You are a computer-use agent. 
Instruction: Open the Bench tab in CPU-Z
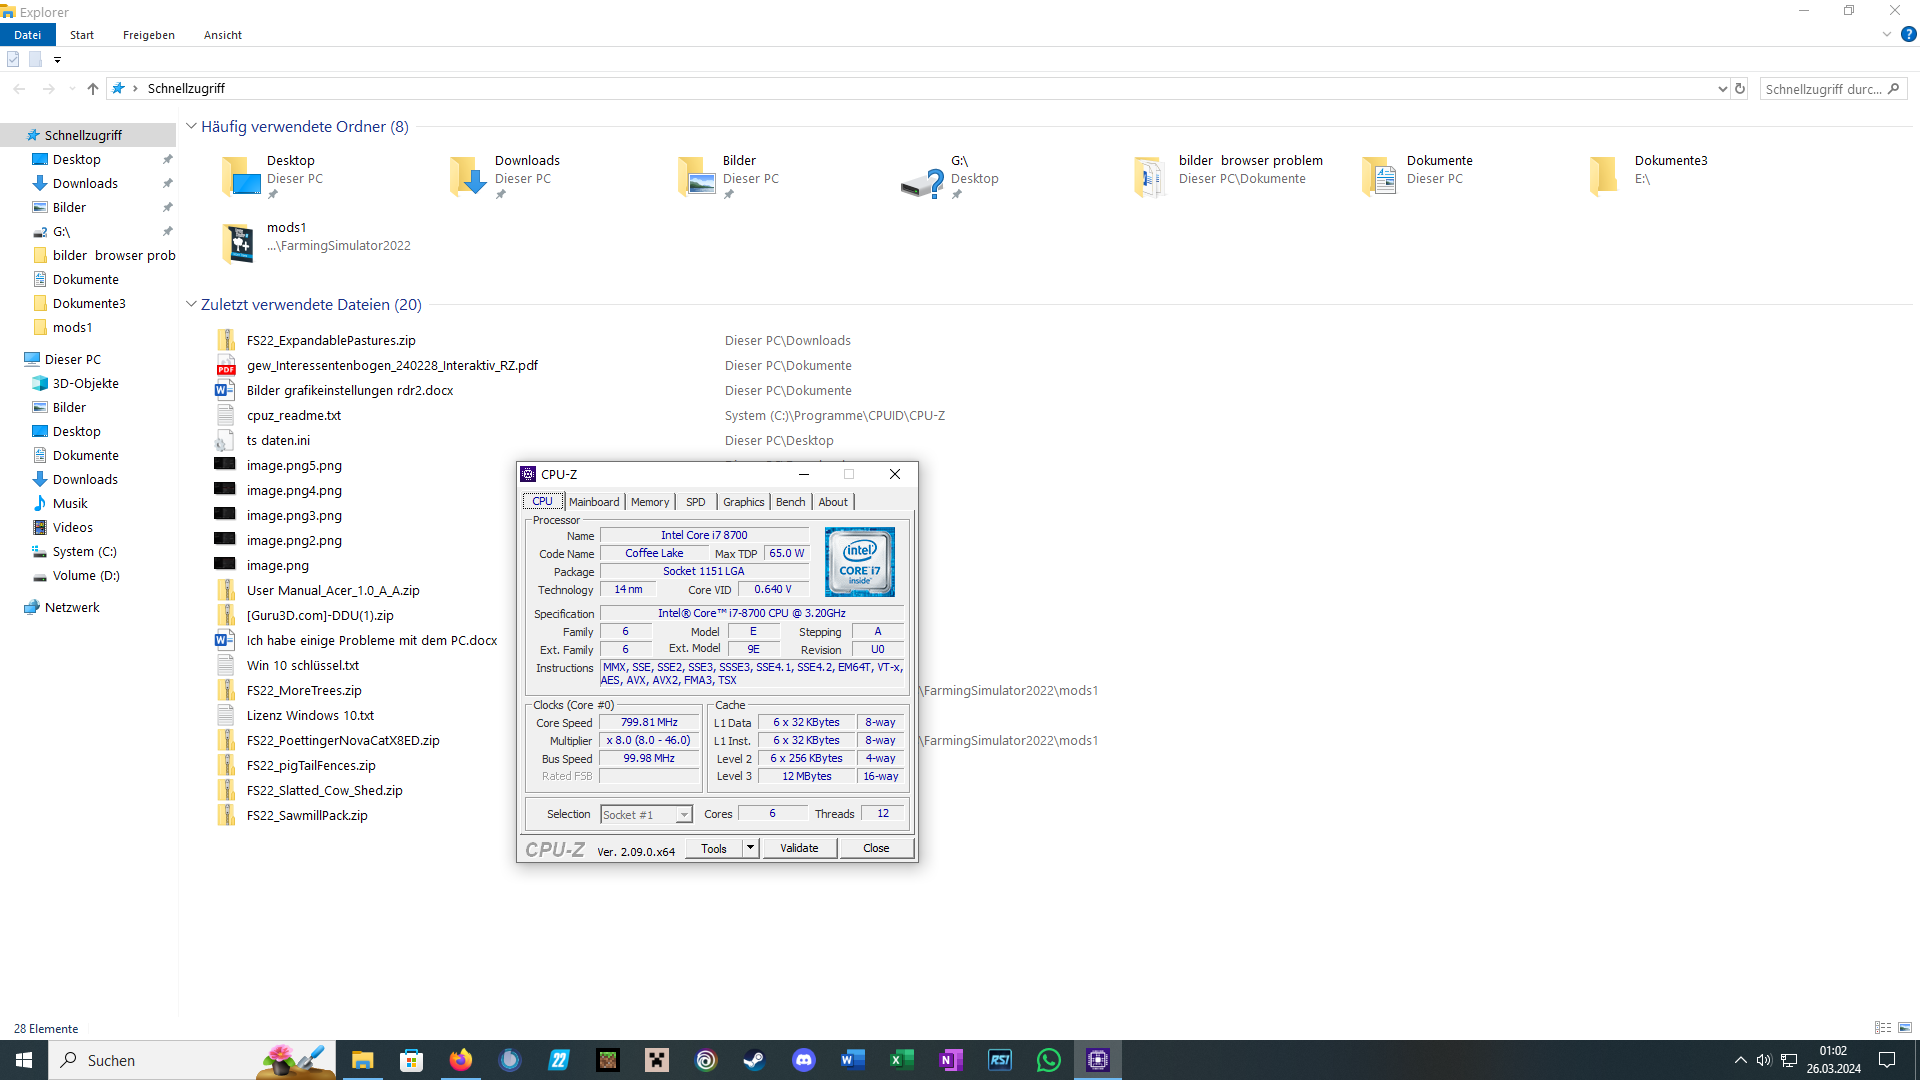click(x=790, y=501)
